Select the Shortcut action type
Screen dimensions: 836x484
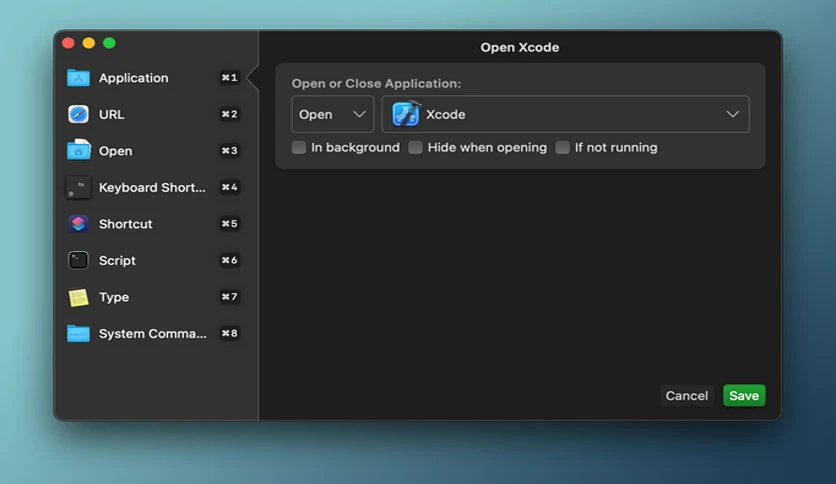tap(155, 224)
